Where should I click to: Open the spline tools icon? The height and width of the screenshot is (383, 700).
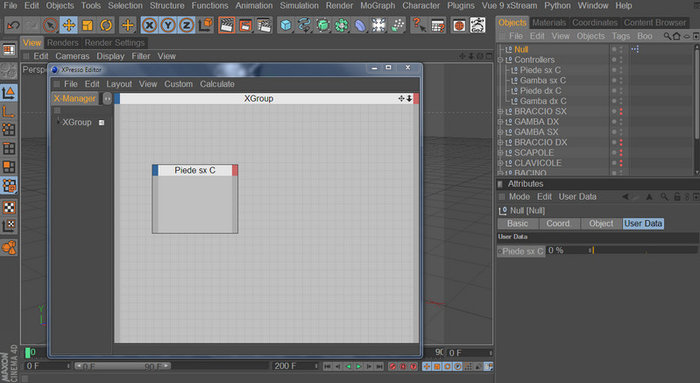click(304, 25)
